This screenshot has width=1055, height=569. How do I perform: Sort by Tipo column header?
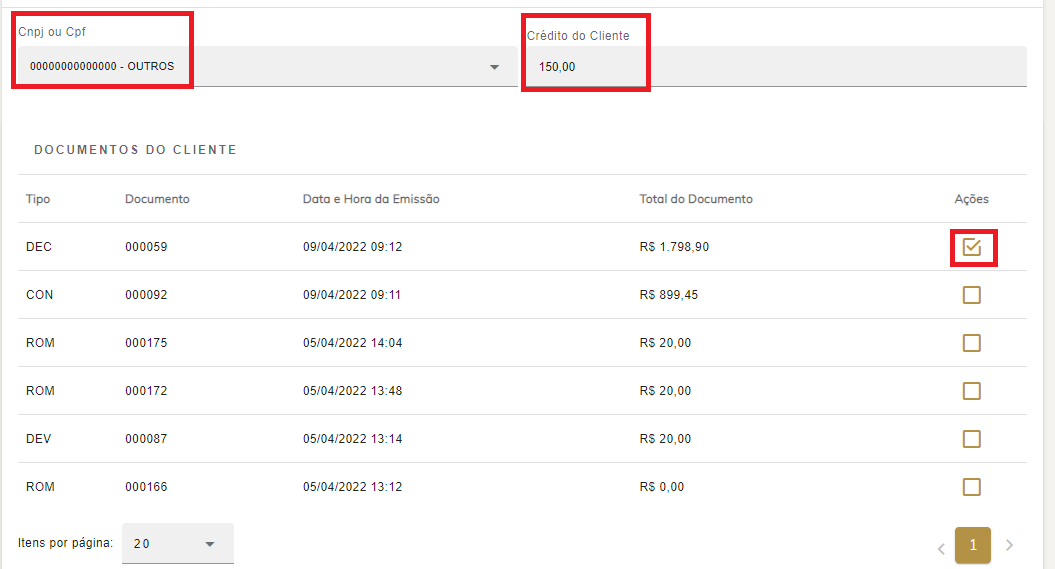(x=38, y=199)
